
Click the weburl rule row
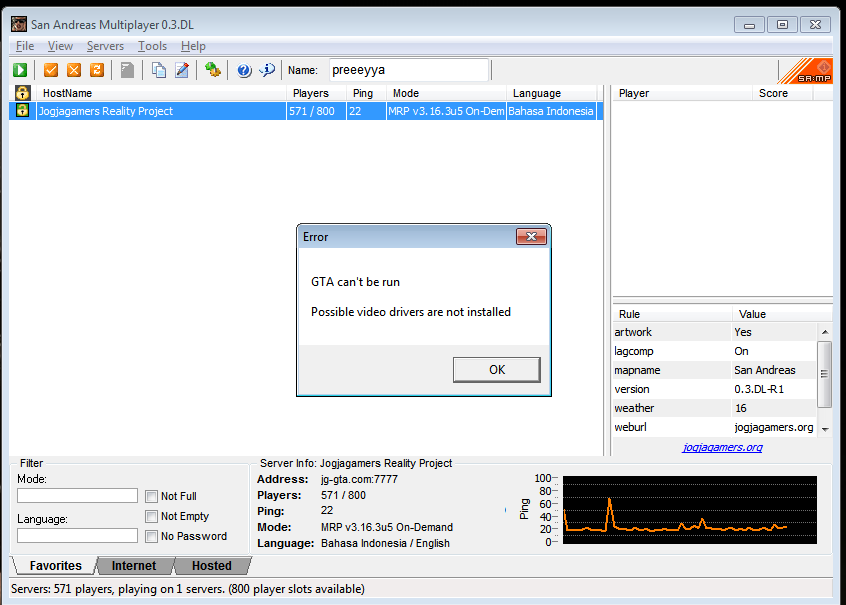pos(715,427)
